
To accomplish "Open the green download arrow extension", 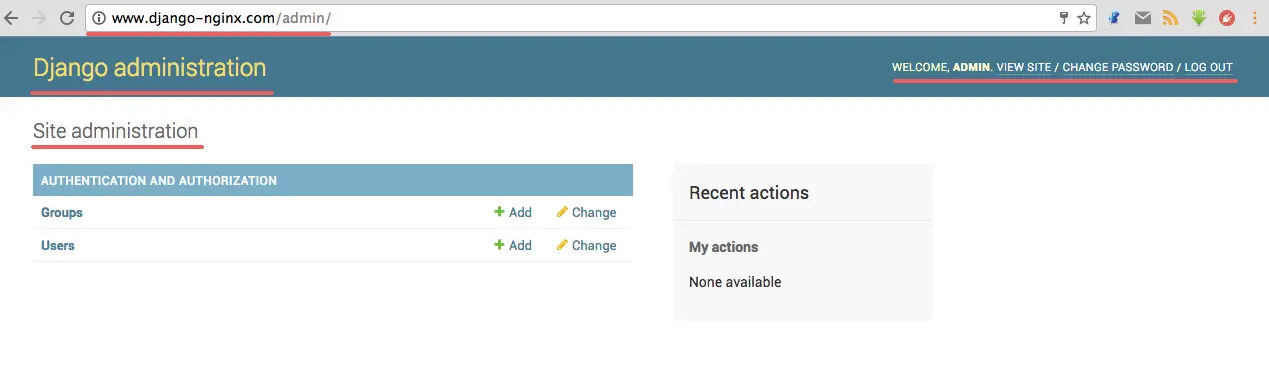I will (1198, 18).
